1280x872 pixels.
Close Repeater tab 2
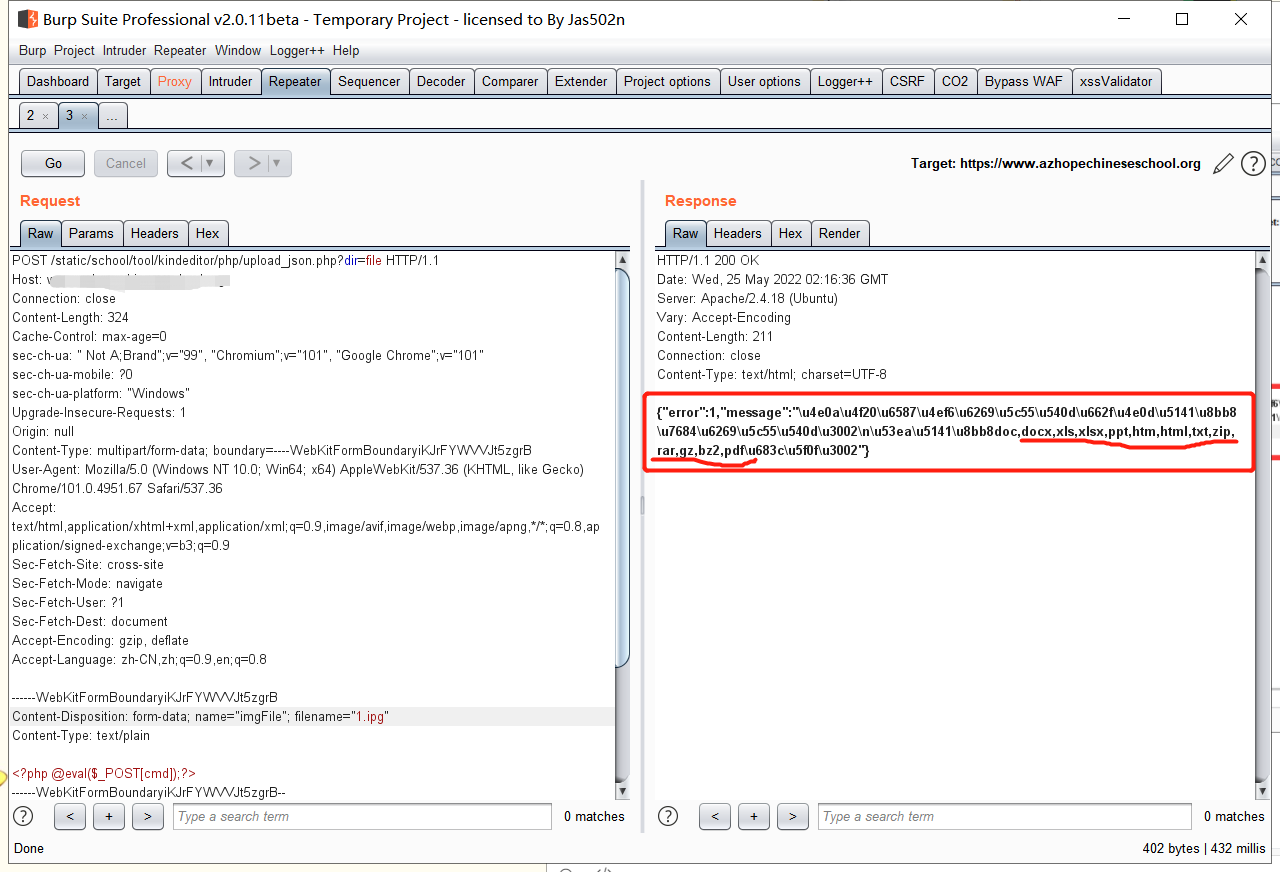tap(45, 116)
